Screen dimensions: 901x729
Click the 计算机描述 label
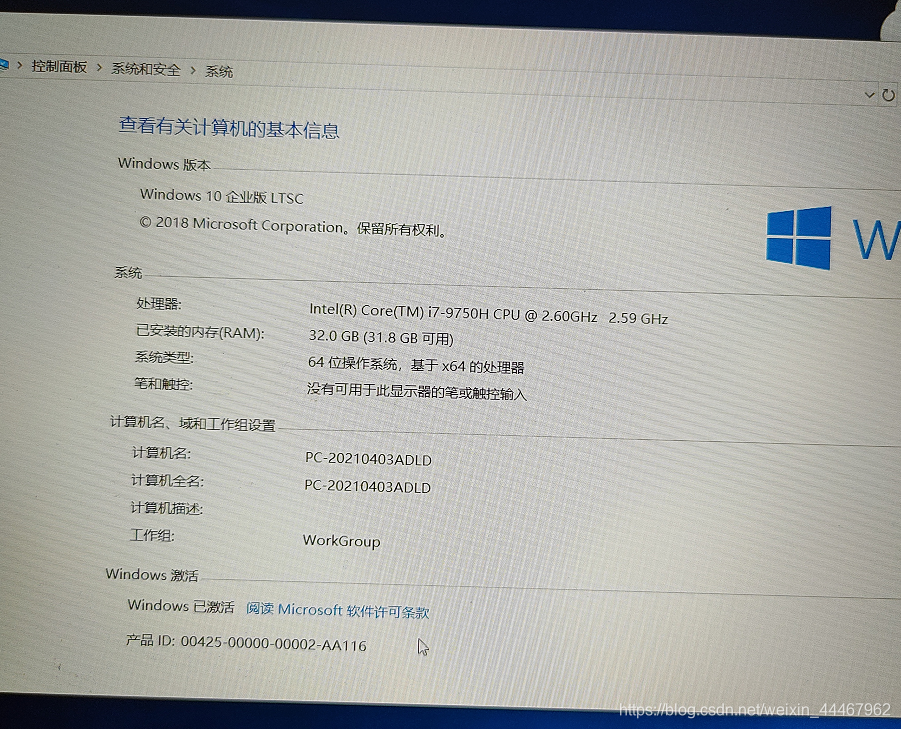(167, 508)
